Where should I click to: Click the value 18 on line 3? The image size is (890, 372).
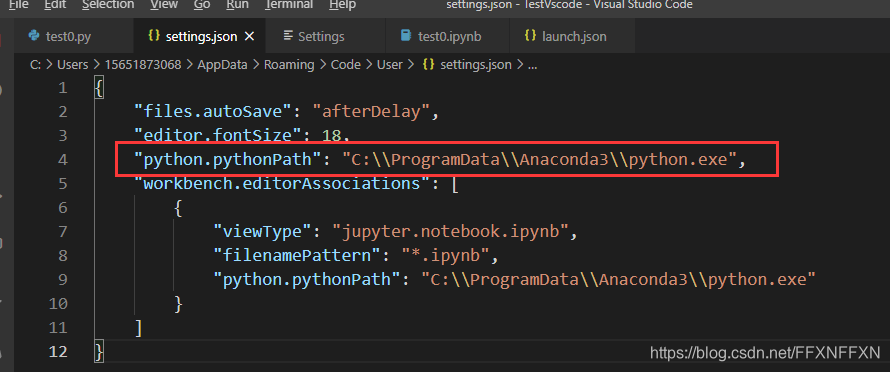[332, 136]
